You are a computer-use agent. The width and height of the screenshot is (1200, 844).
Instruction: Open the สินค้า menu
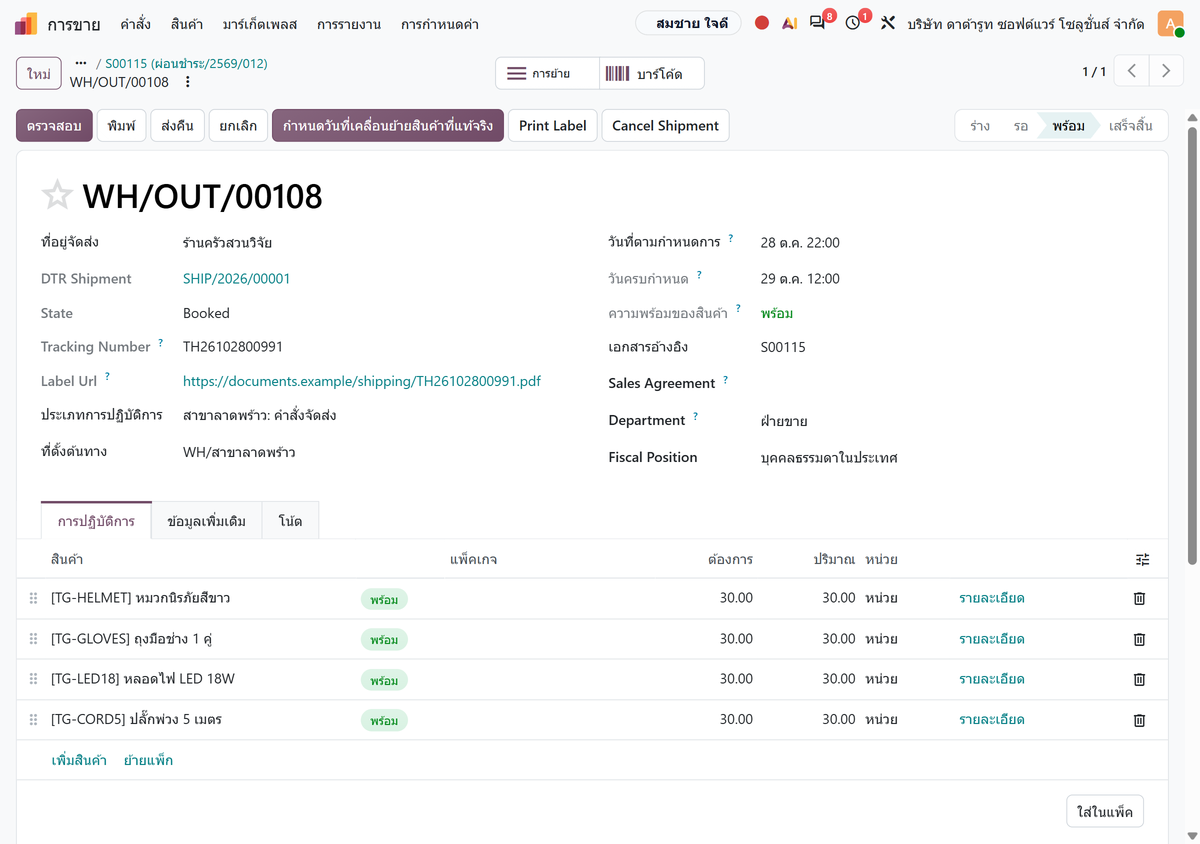point(186,23)
